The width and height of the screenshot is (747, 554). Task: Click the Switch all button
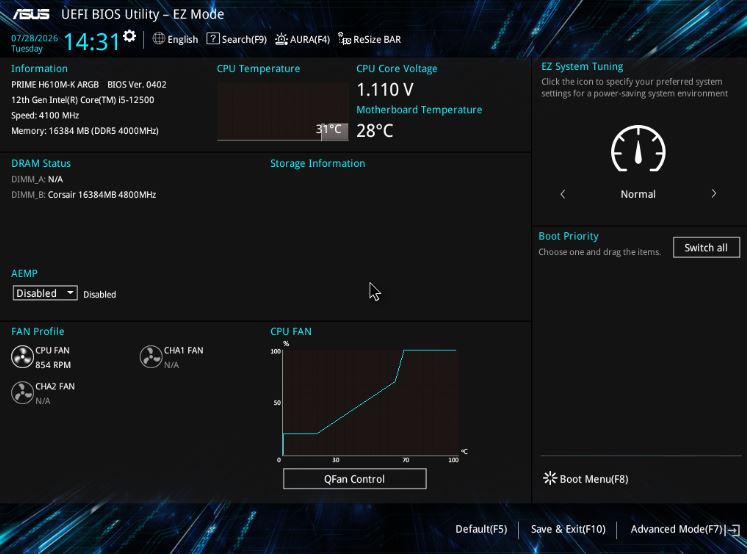(706, 248)
